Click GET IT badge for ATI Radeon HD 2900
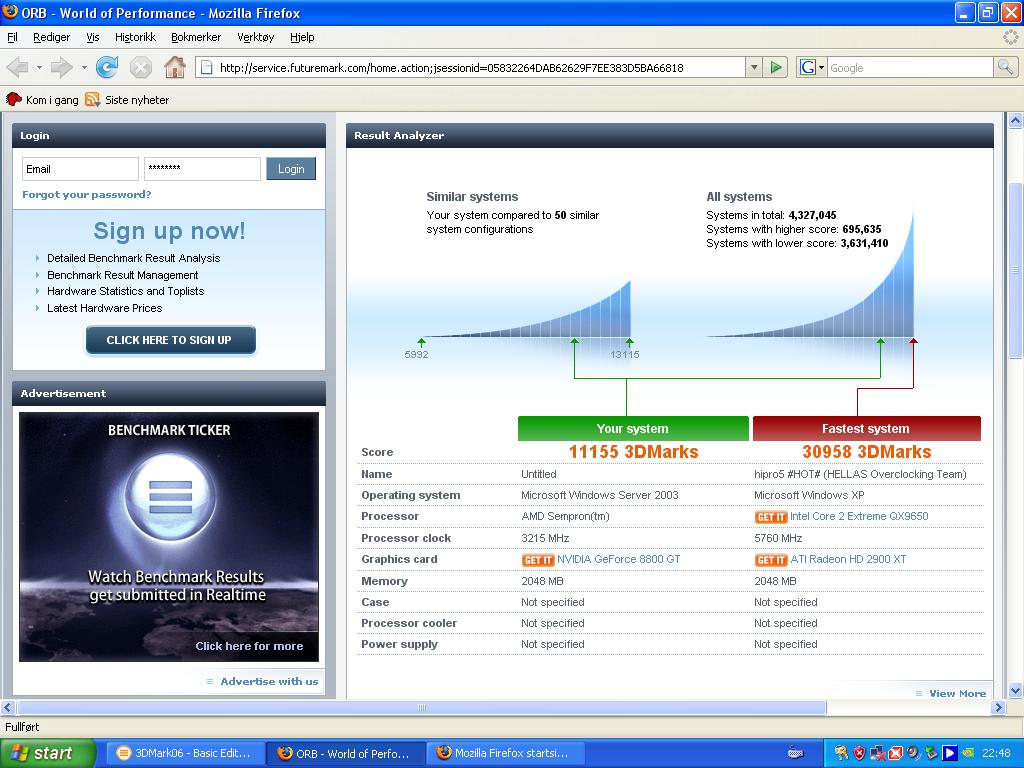Image resolution: width=1024 pixels, height=768 pixels. pos(771,560)
